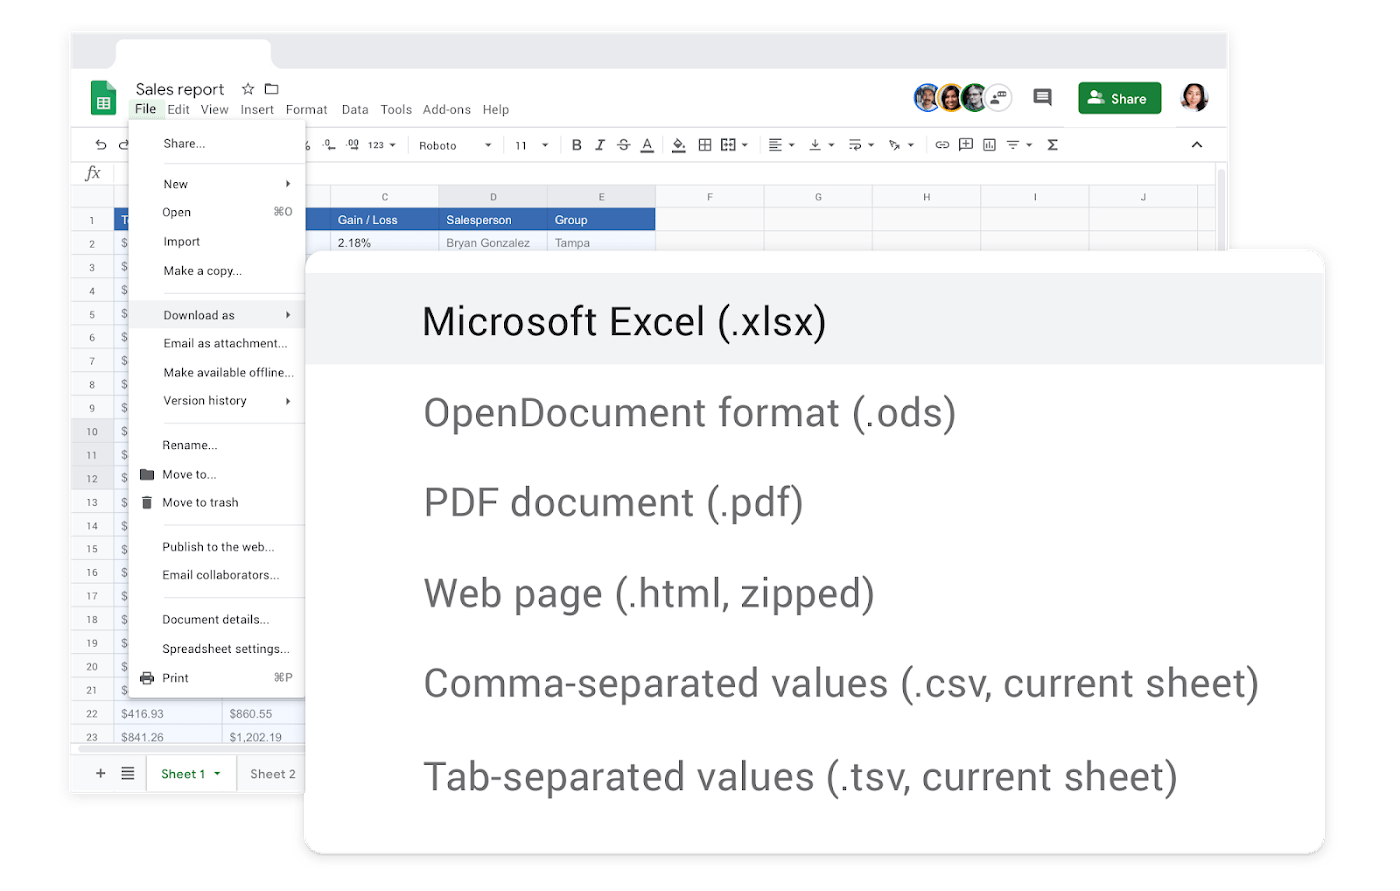
Task: Increase decimal places in toolbar
Action: tap(353, 145)
